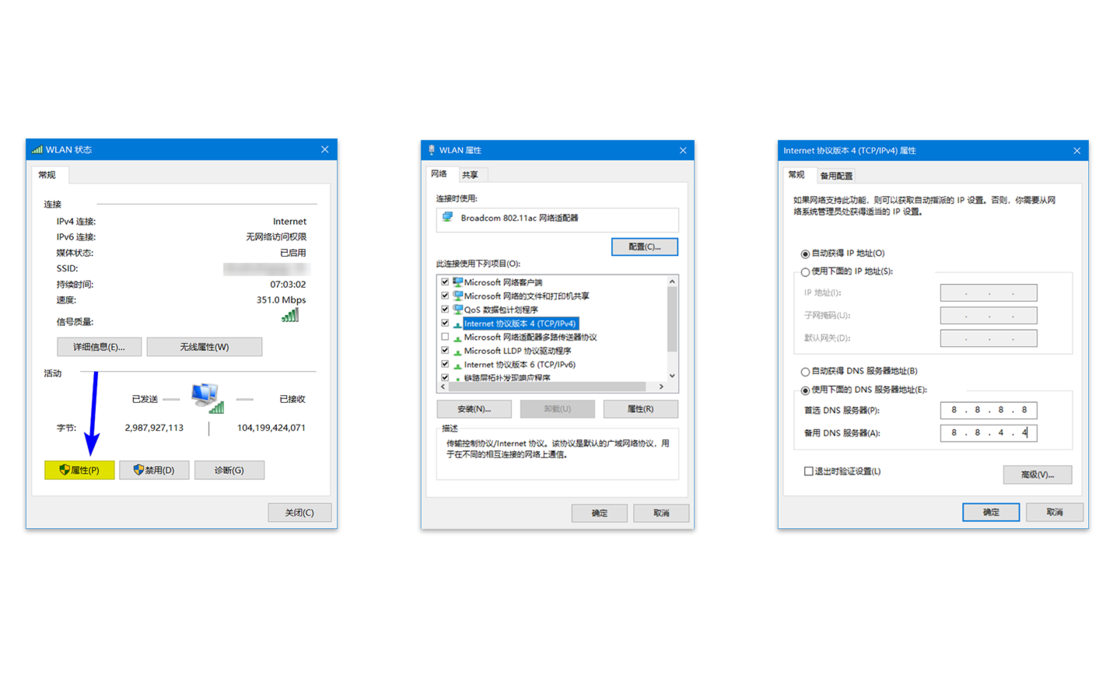Click the QoS 数据包计划程序 icon
1120x700 pixels.
coord(456,309)
